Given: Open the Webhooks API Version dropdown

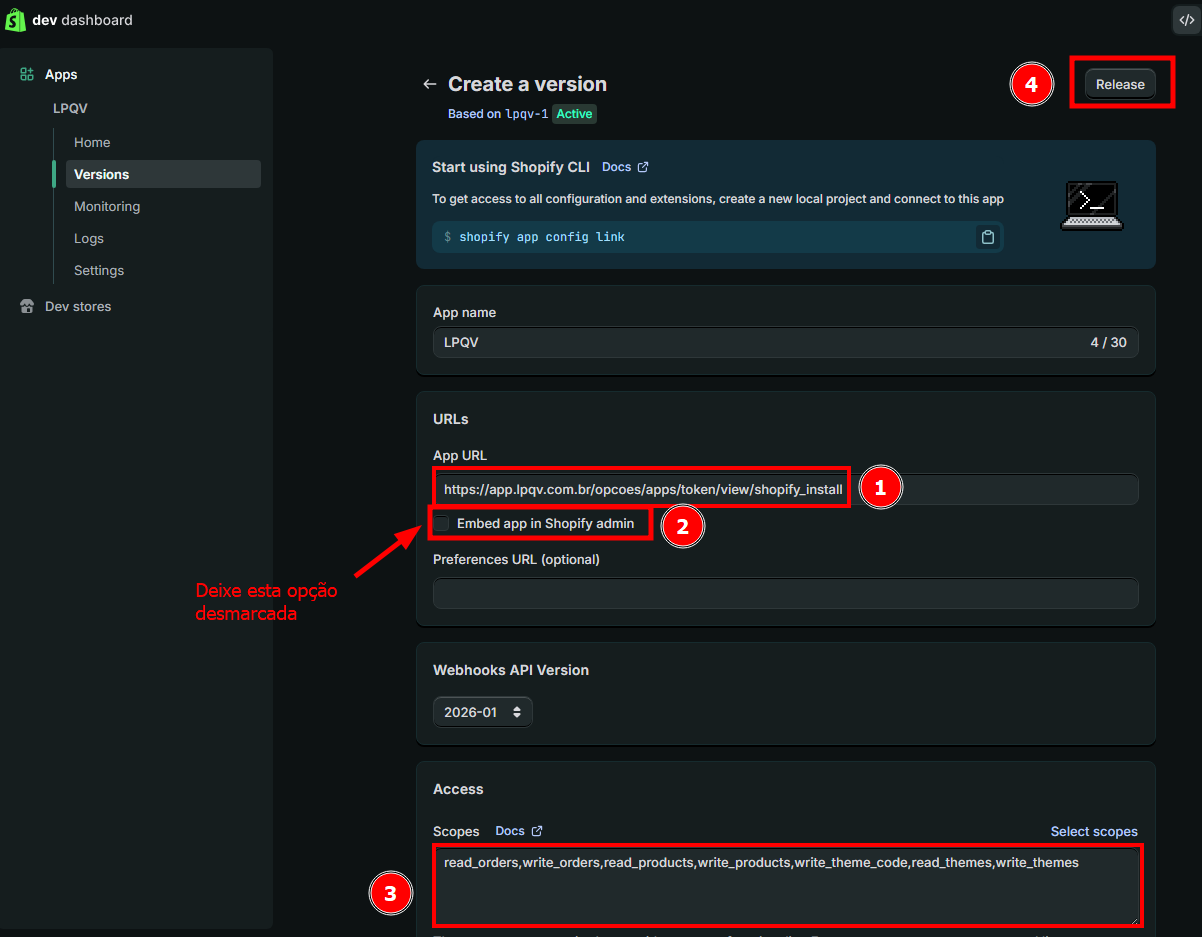Looking at the screenshot, I should click(x=483, y=712).
